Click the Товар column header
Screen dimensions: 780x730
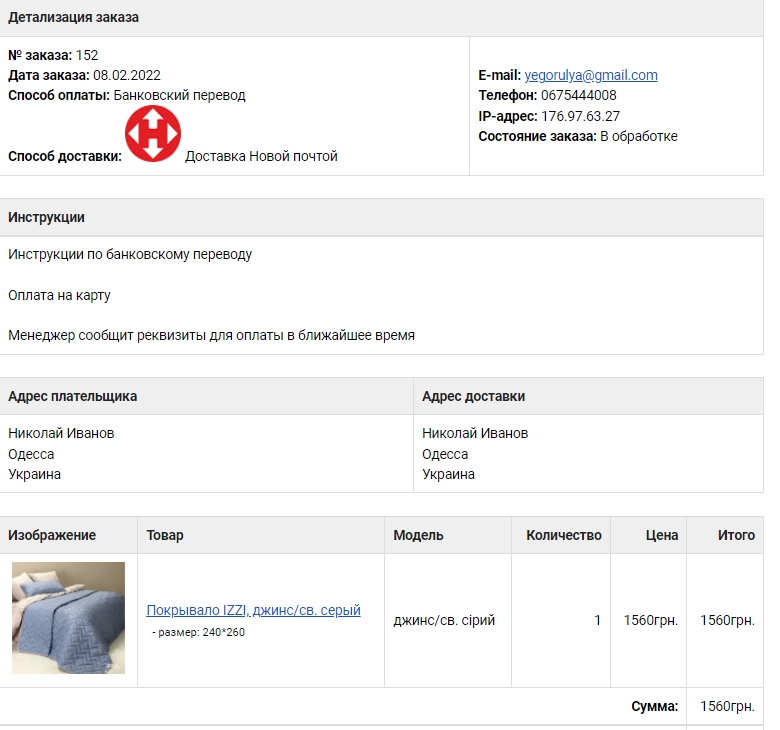(165, 535)
